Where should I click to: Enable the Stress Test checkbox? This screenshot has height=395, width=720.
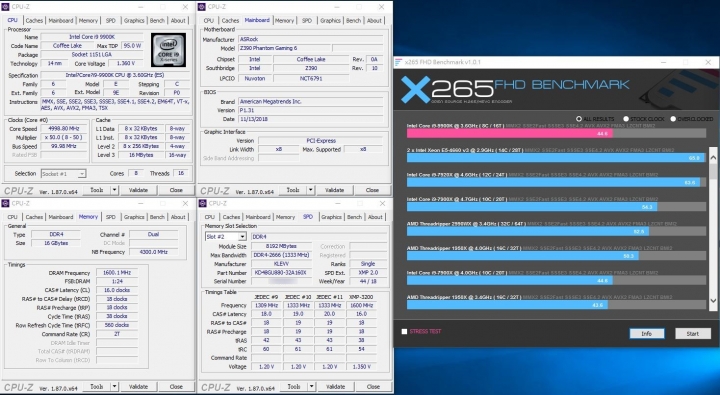(x=404, y=331)
